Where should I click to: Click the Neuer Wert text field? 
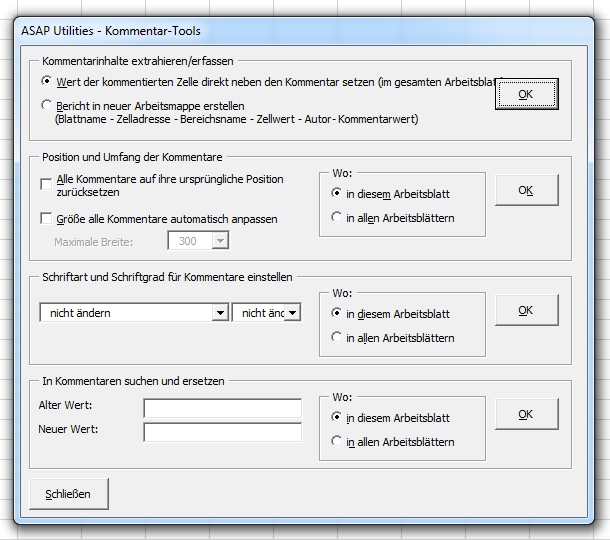[x=223, y=432]
